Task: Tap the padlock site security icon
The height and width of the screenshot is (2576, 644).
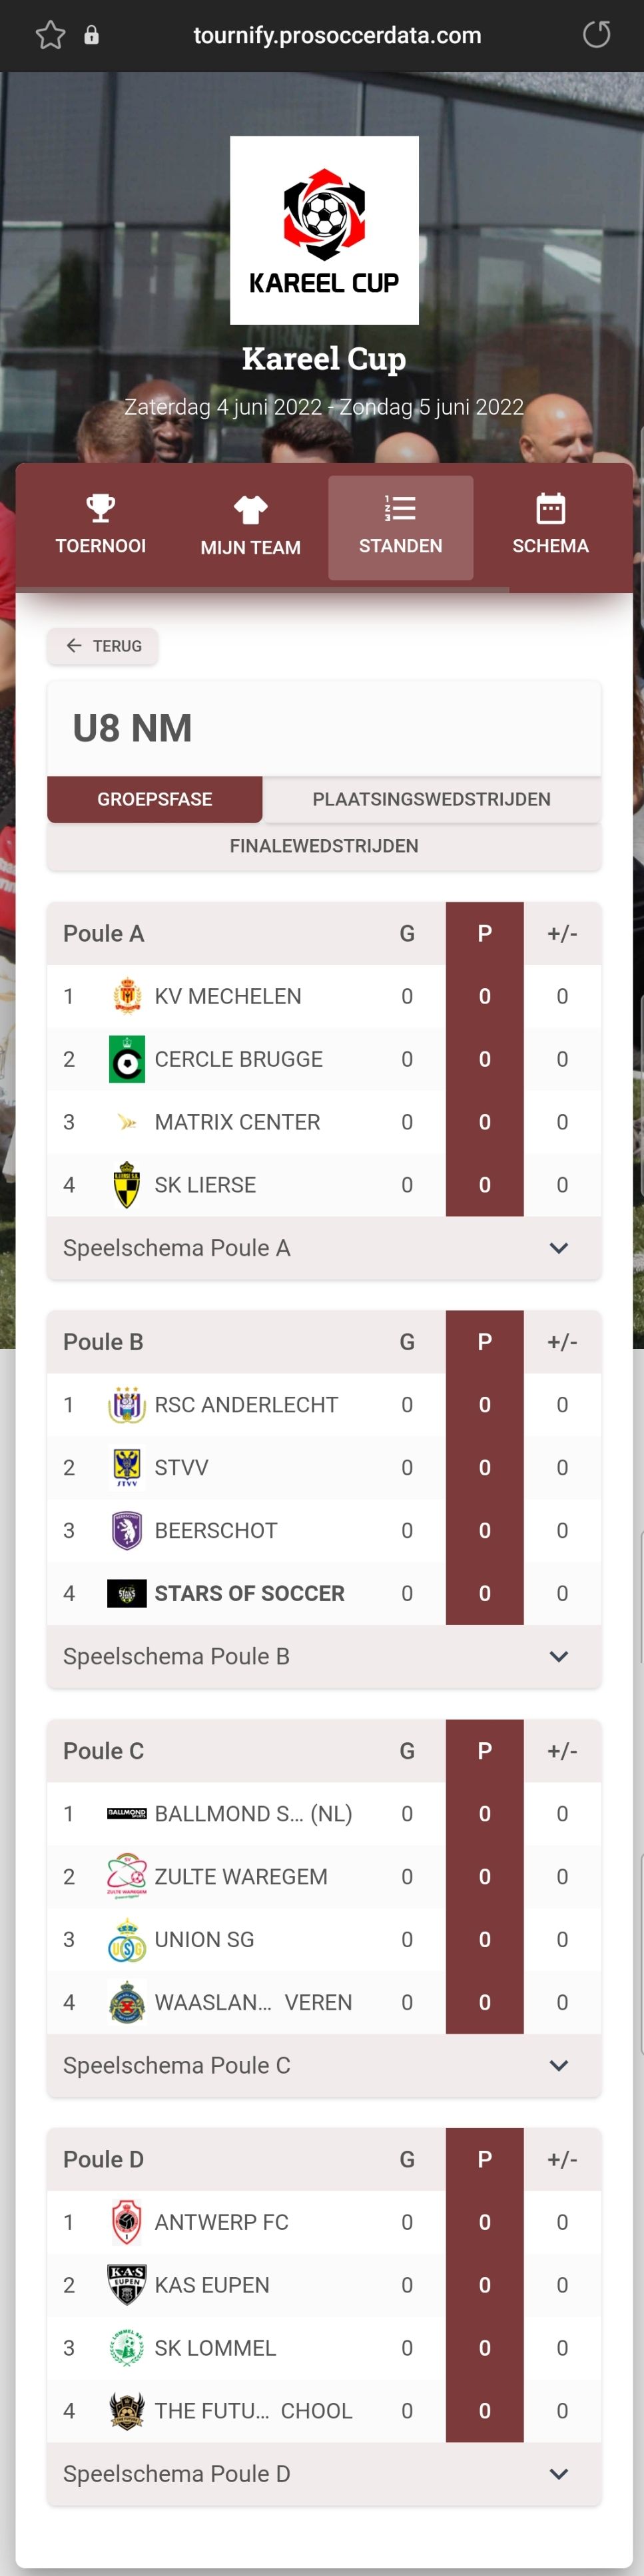Action: click(x=92, y=36)
